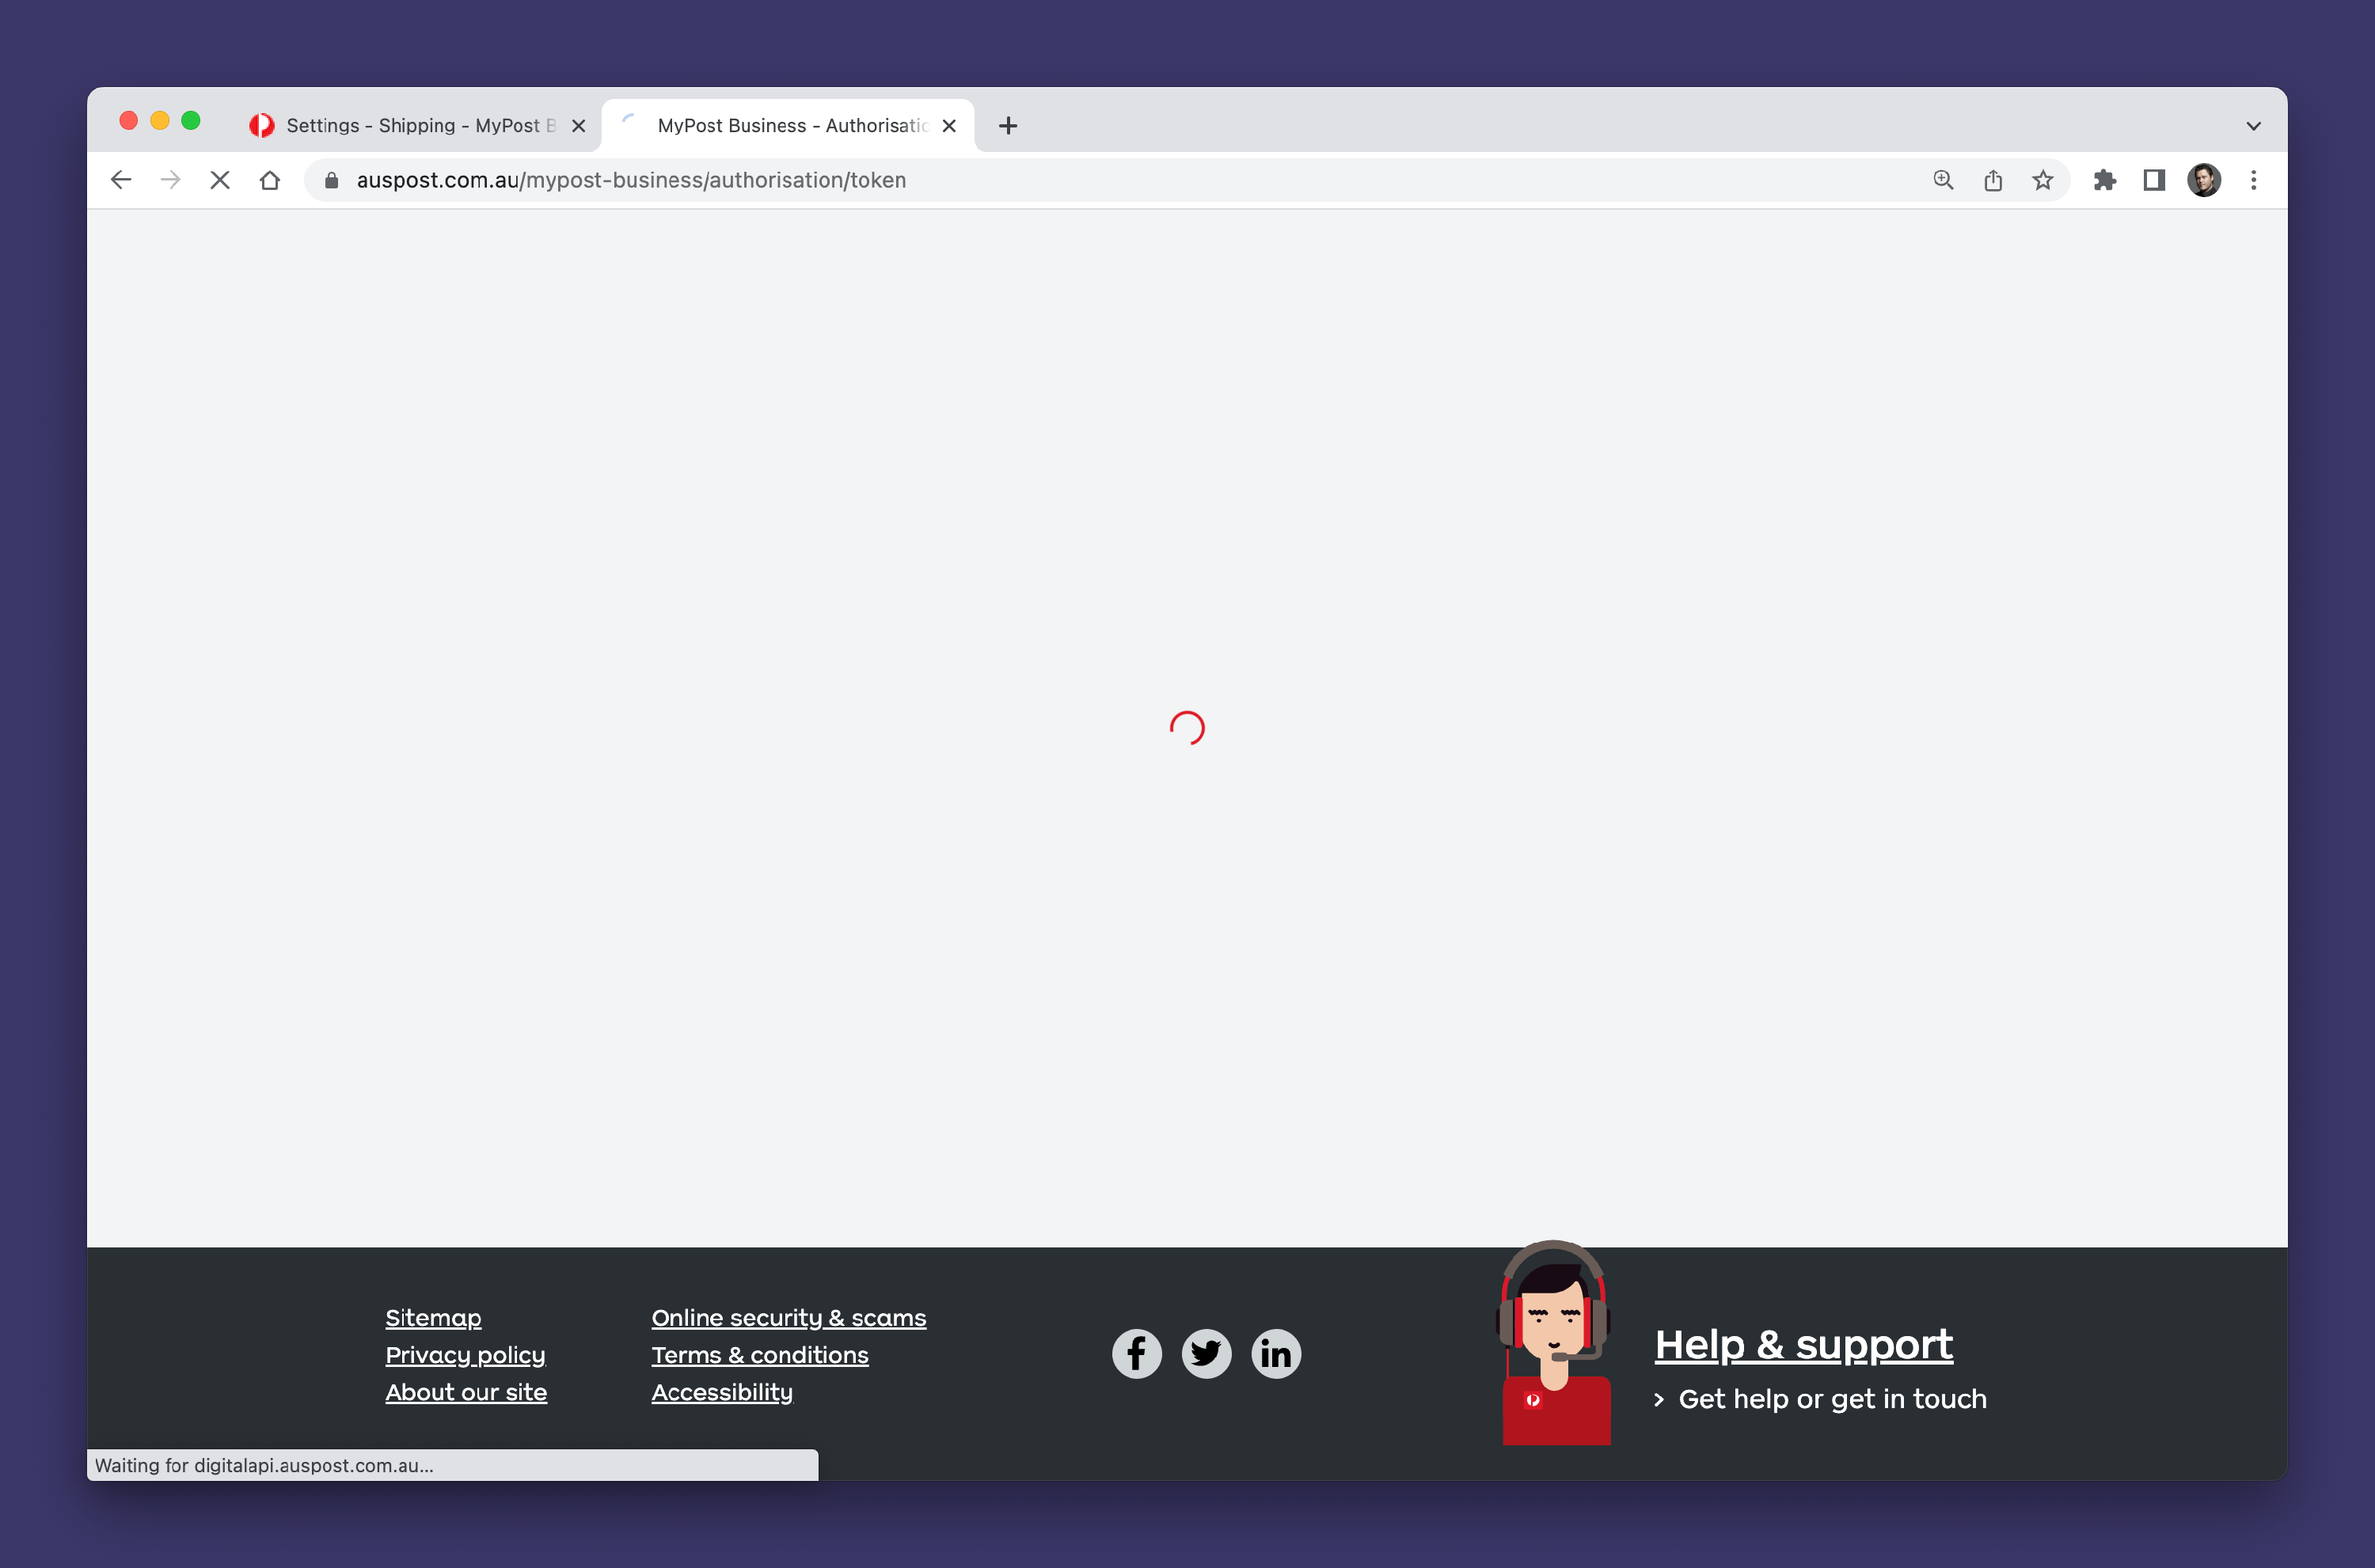Image resolution: width=2375 pixels, height=1568 pixels.
Task: Open the Twitter social icon
Action: click(x=1206, y=1354)
